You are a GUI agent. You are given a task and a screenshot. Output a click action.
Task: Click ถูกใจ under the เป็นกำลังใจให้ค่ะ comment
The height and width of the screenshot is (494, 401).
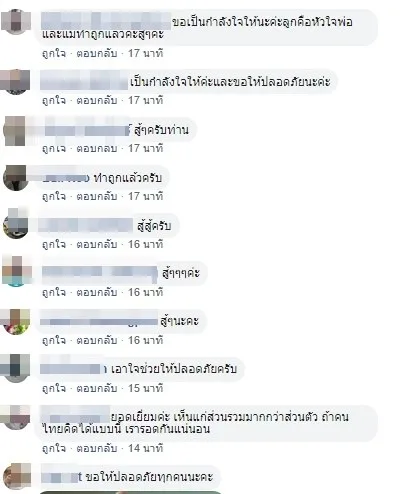pos(54,100)
